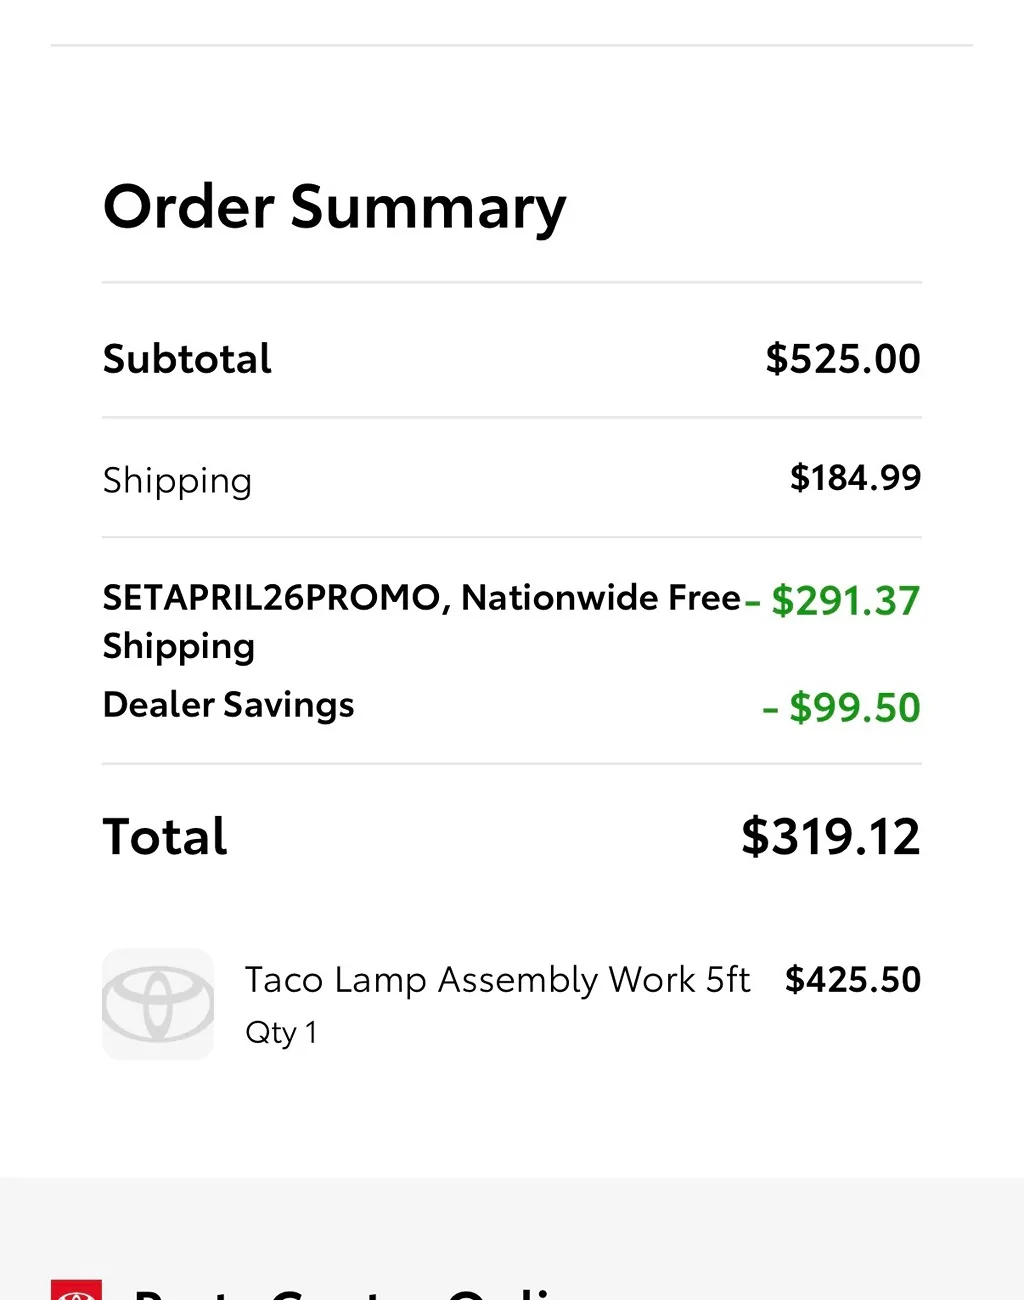Click the $425.50 item price

coord(852,980)
